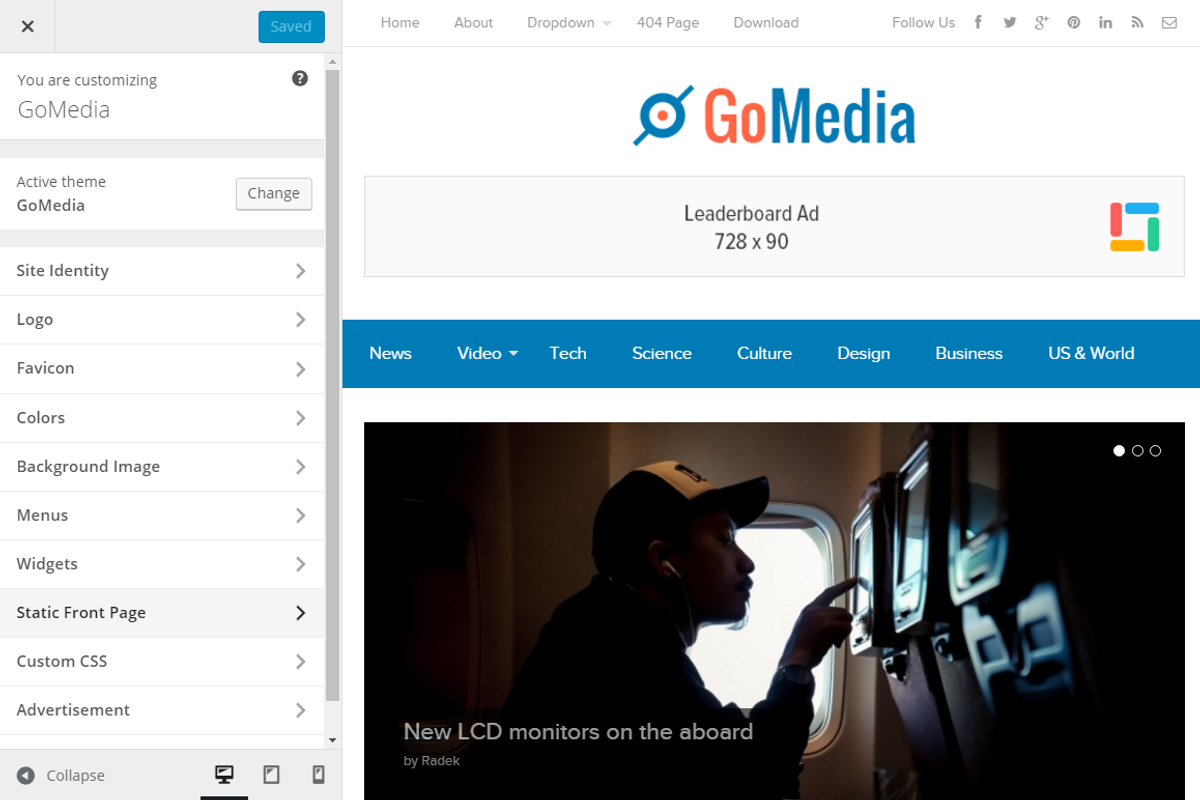Screen dimensions: 1200x800
Task: Select News in the blue navigation bar
Action: point(390,353)
